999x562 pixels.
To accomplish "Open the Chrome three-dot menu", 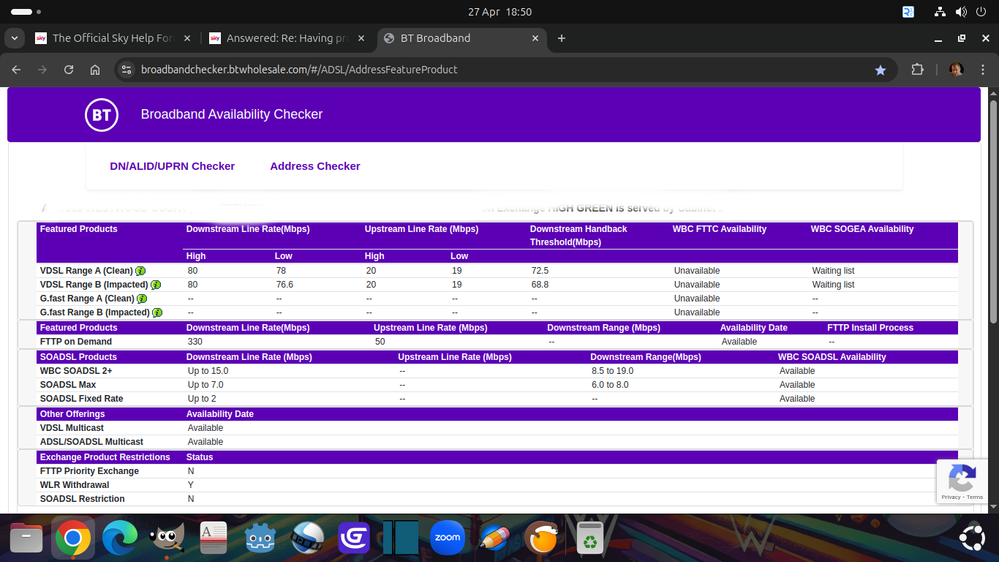I will (983, 69).
